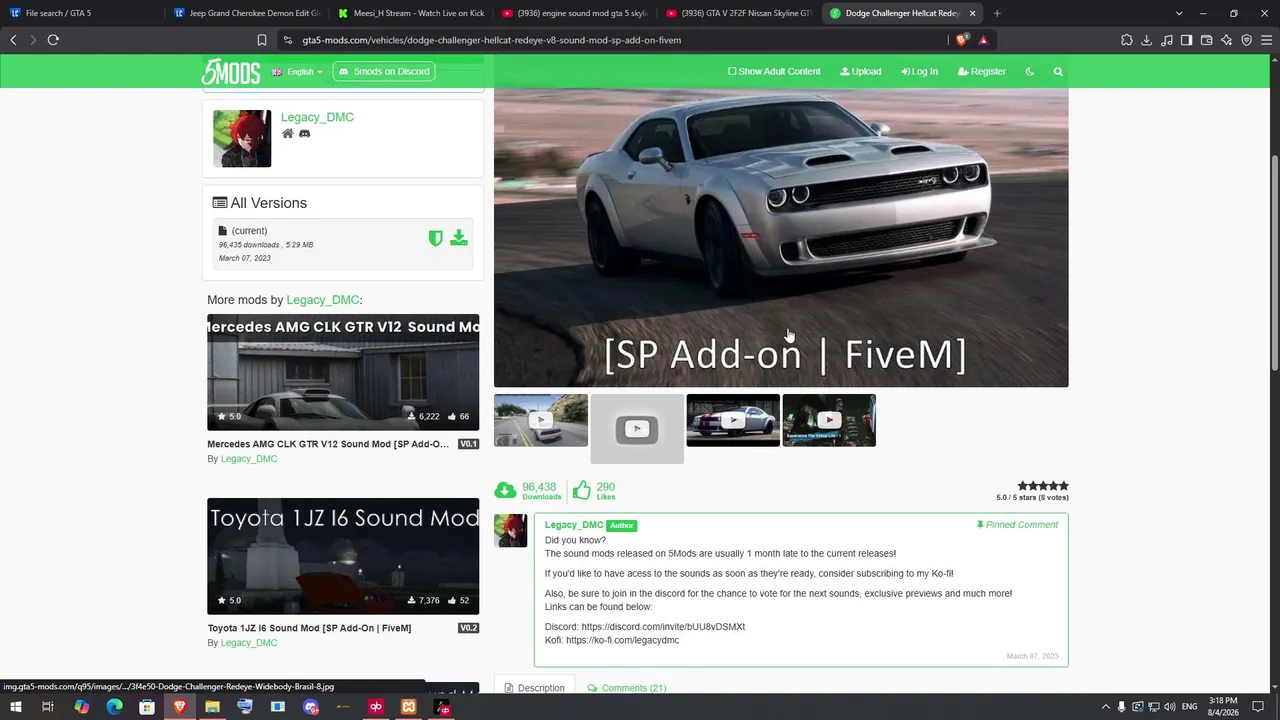1280x720 pixels.
Task: Open the browser extensions puzzle icon
Action: click(1127, 40)
